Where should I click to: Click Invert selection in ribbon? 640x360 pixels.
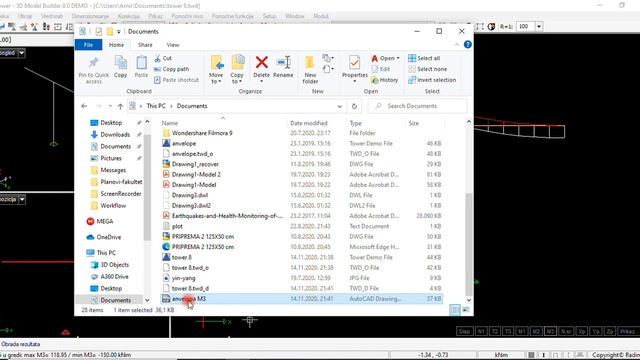point(432,80)
